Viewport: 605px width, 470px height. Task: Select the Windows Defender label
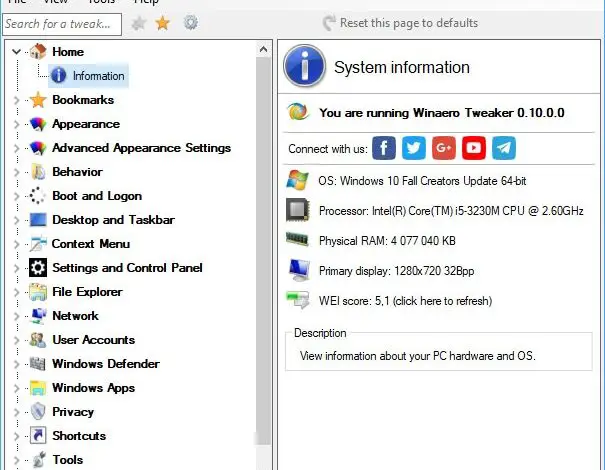click(x=106, y=364)
